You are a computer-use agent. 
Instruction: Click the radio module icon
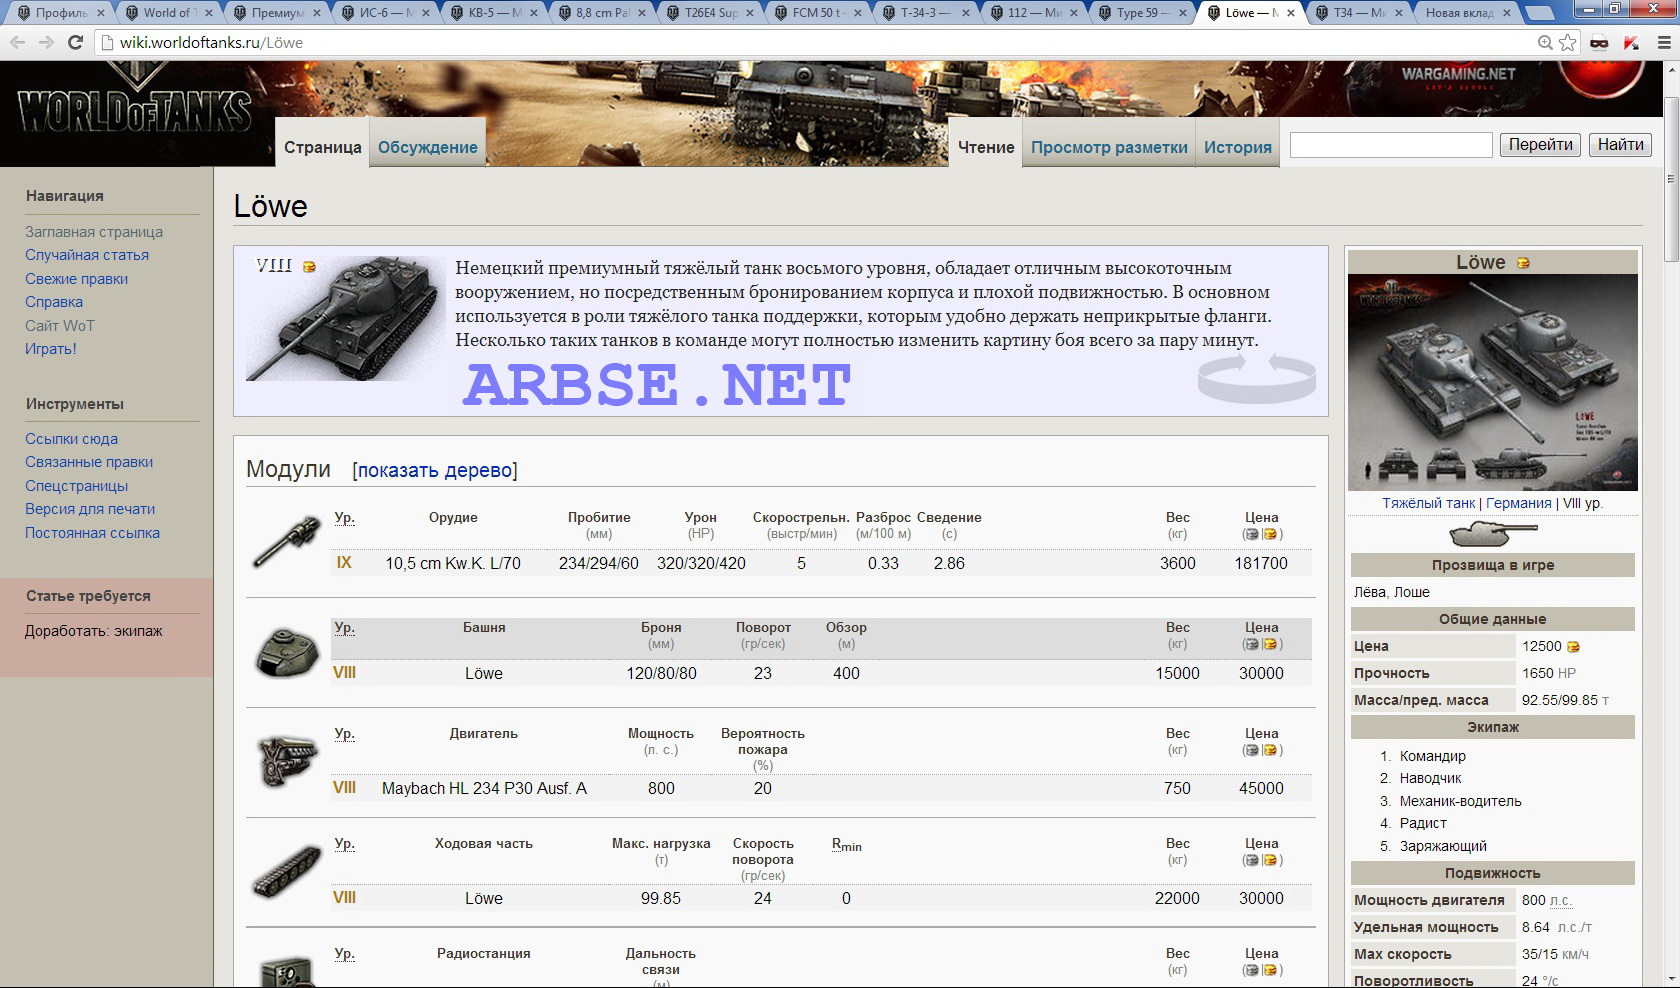pos(287,970)
